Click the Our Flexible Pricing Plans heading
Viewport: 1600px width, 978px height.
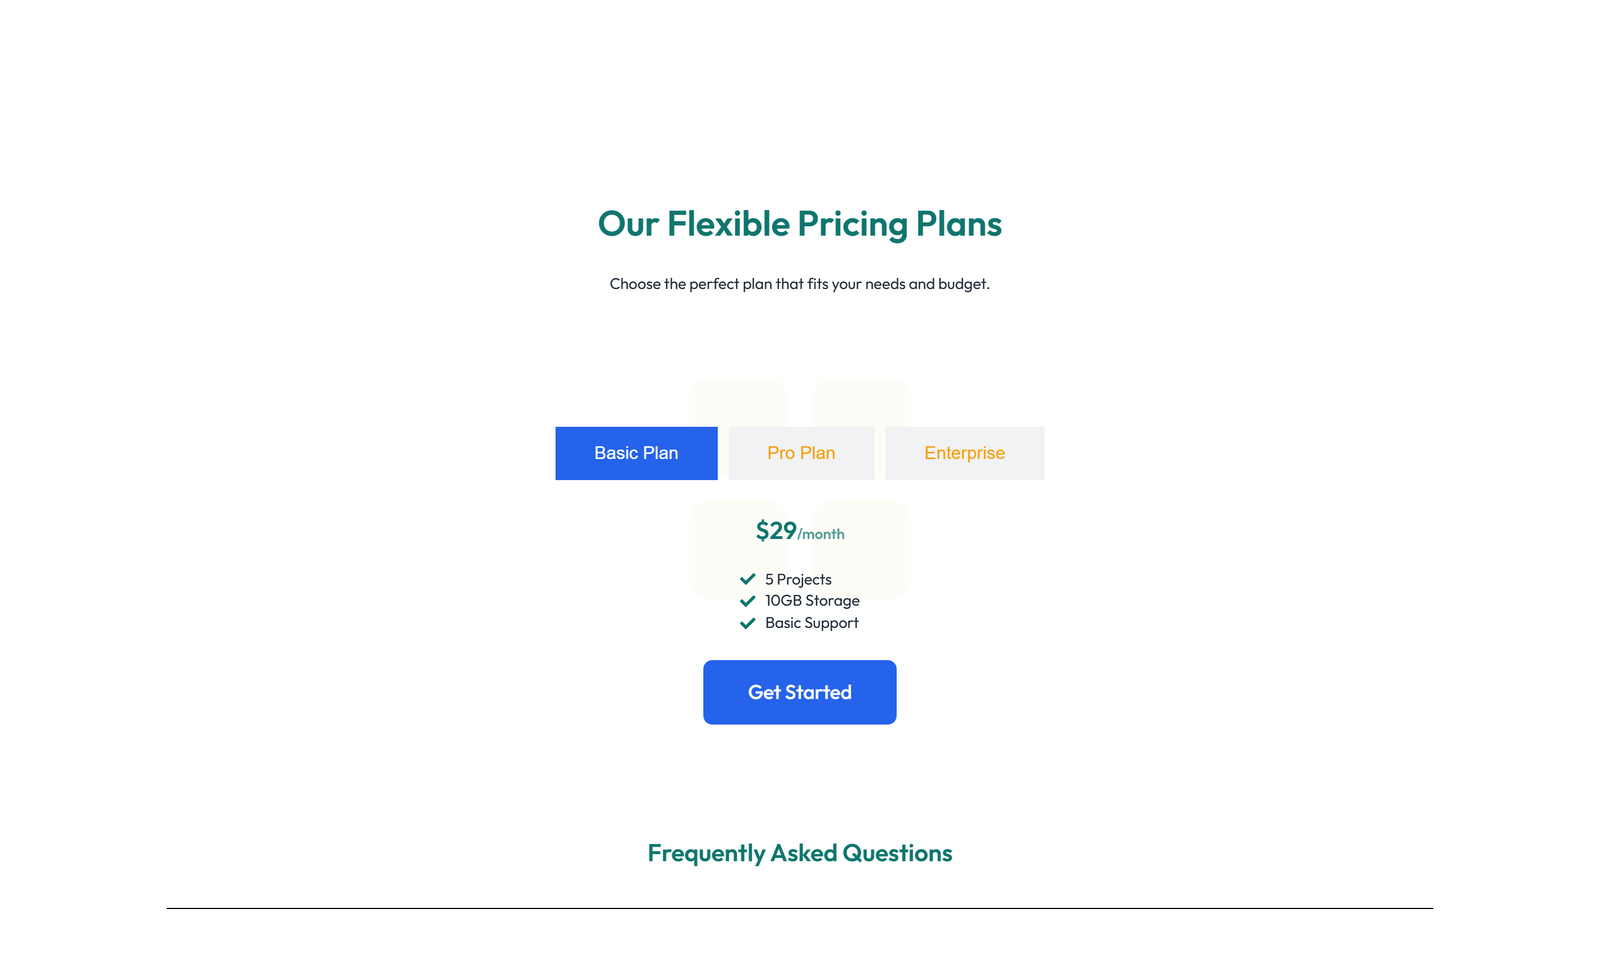800,224
